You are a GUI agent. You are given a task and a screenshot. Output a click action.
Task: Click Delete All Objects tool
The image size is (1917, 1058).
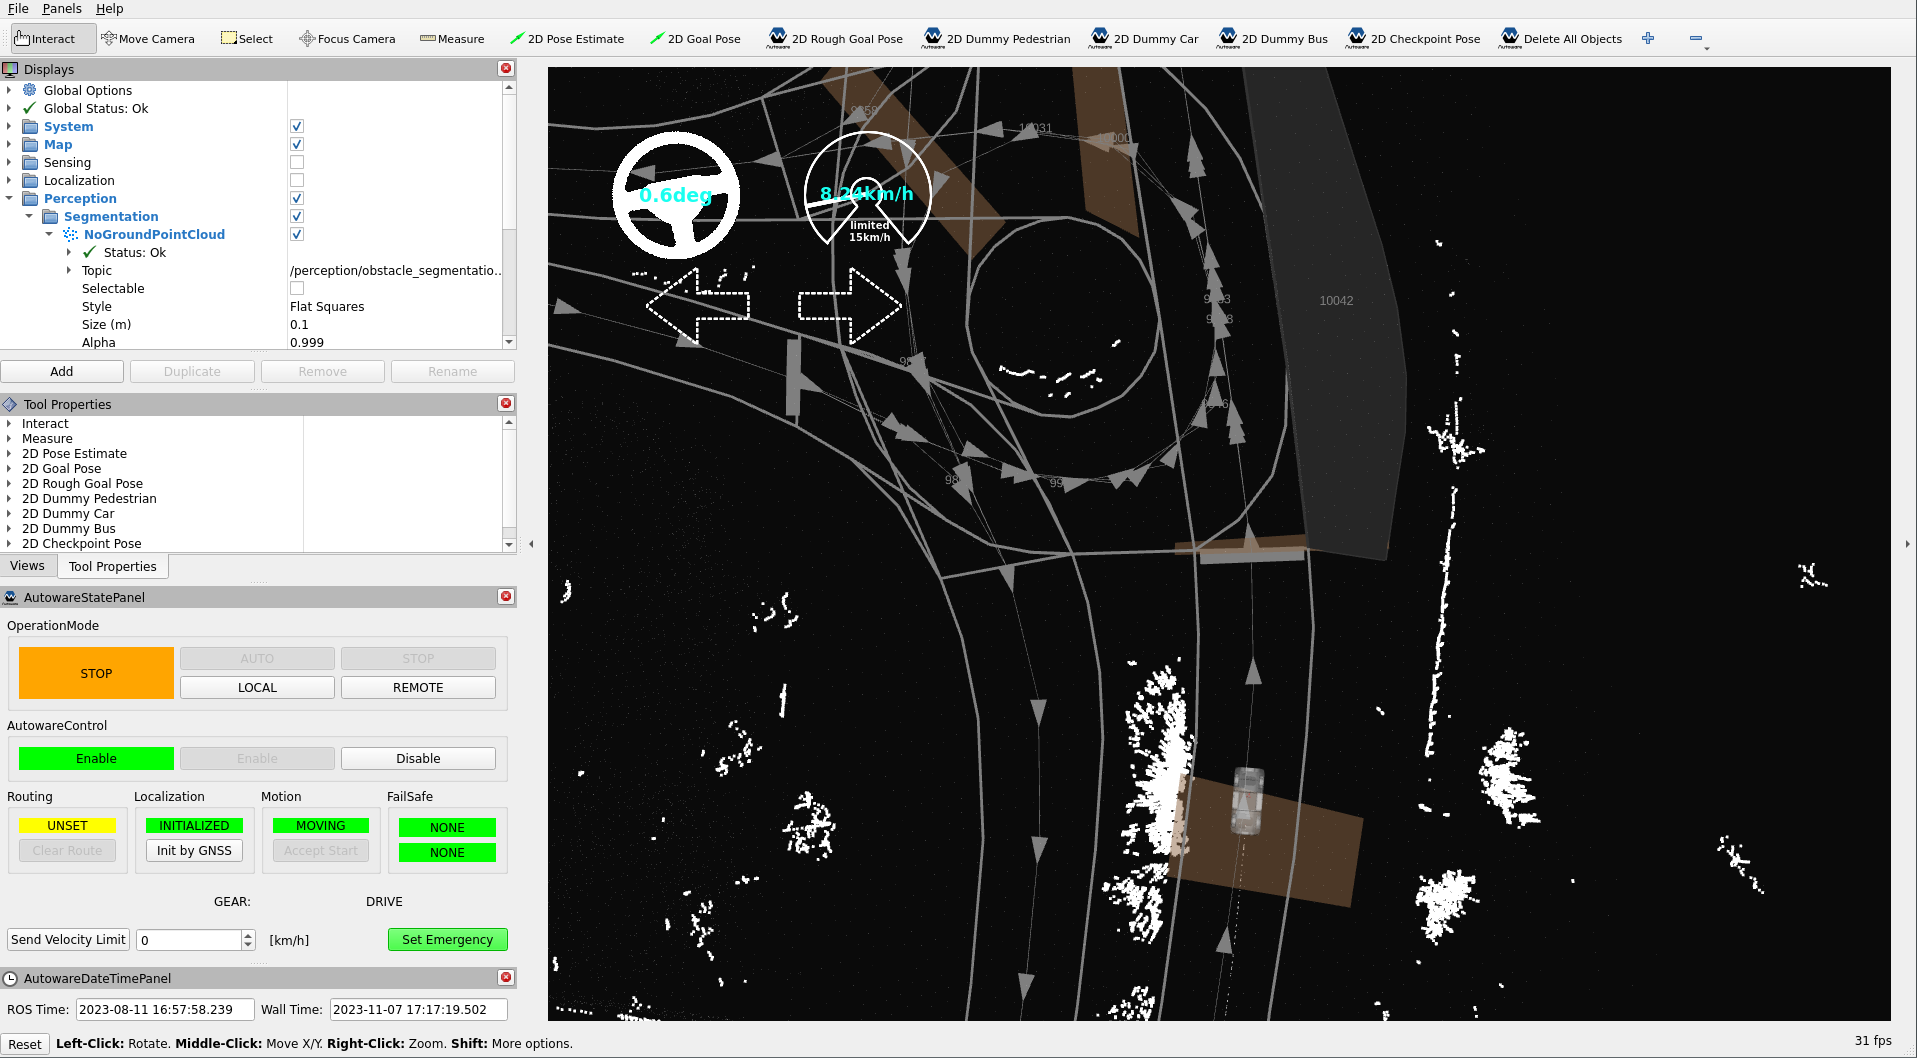[x=1561, y=39]
